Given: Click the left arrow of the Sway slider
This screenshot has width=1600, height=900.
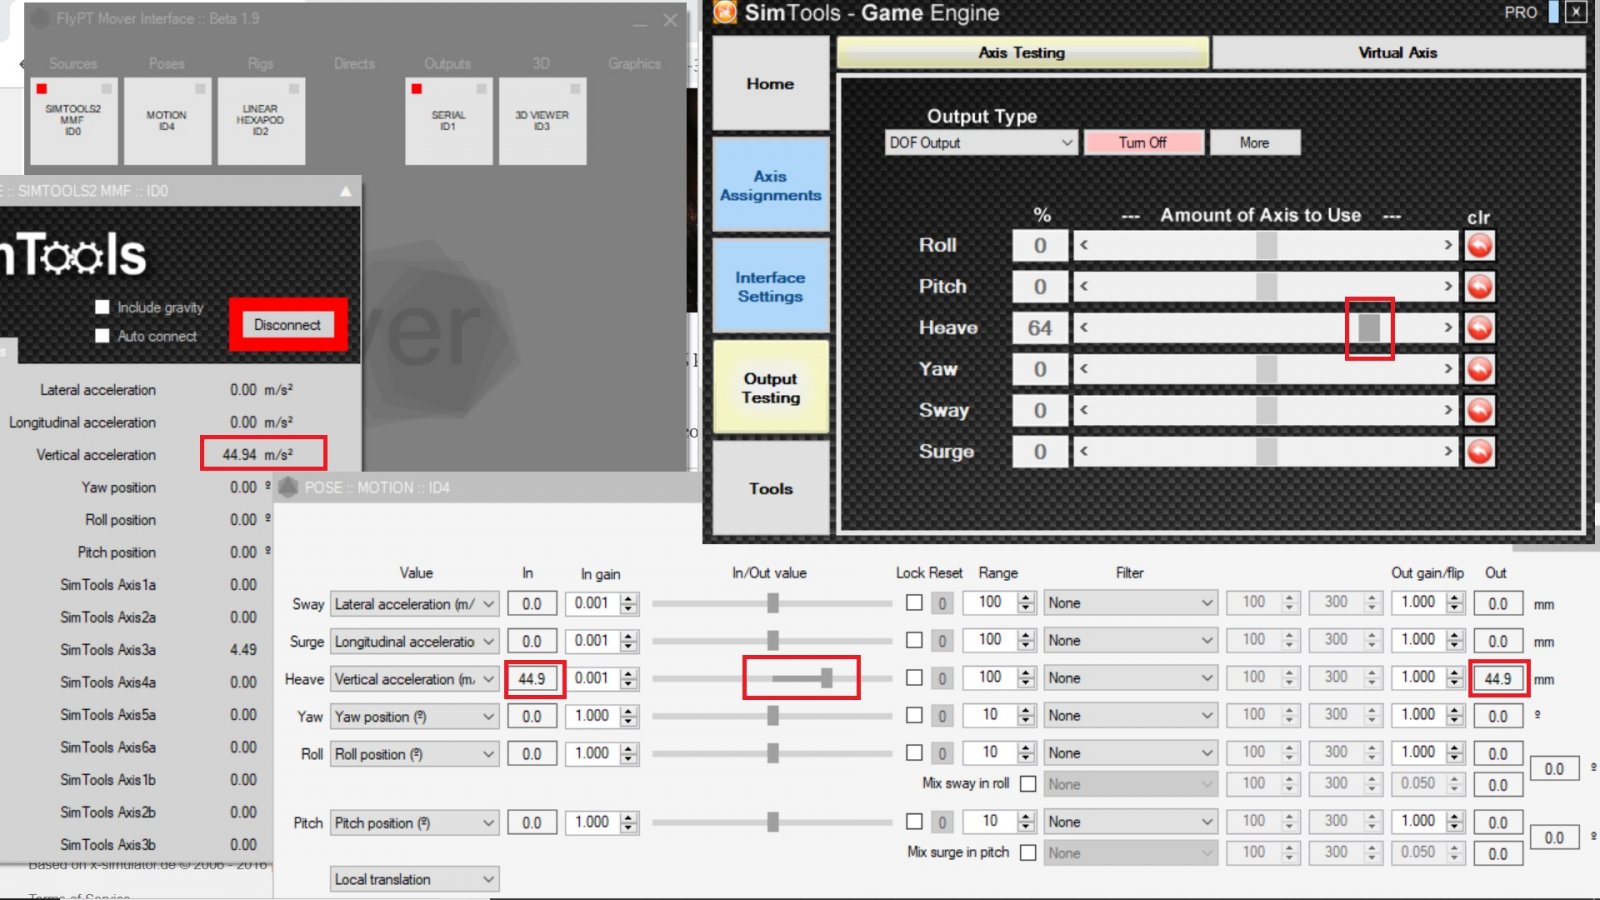Looking at the screenshot, I should pos(1084,410).
